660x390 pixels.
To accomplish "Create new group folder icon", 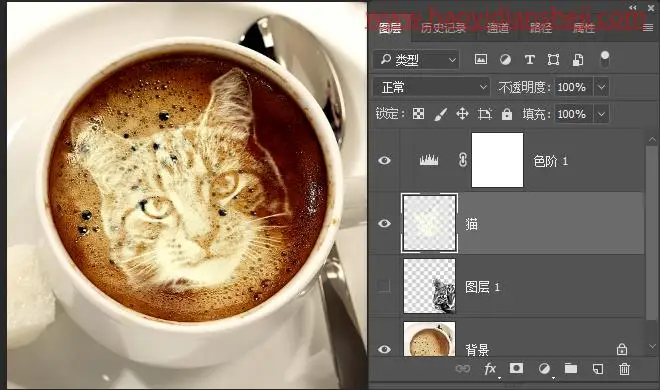I will coord(571,369).
